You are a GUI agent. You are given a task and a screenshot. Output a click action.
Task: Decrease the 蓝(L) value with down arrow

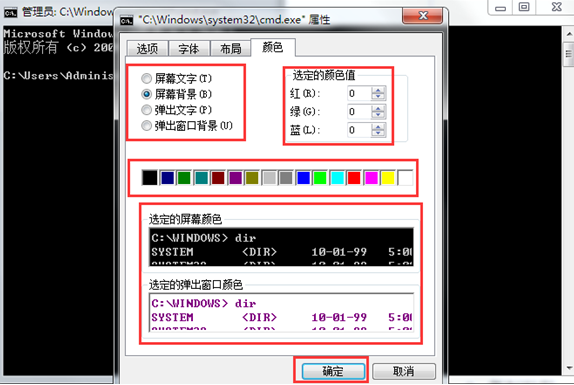[378, 133]
